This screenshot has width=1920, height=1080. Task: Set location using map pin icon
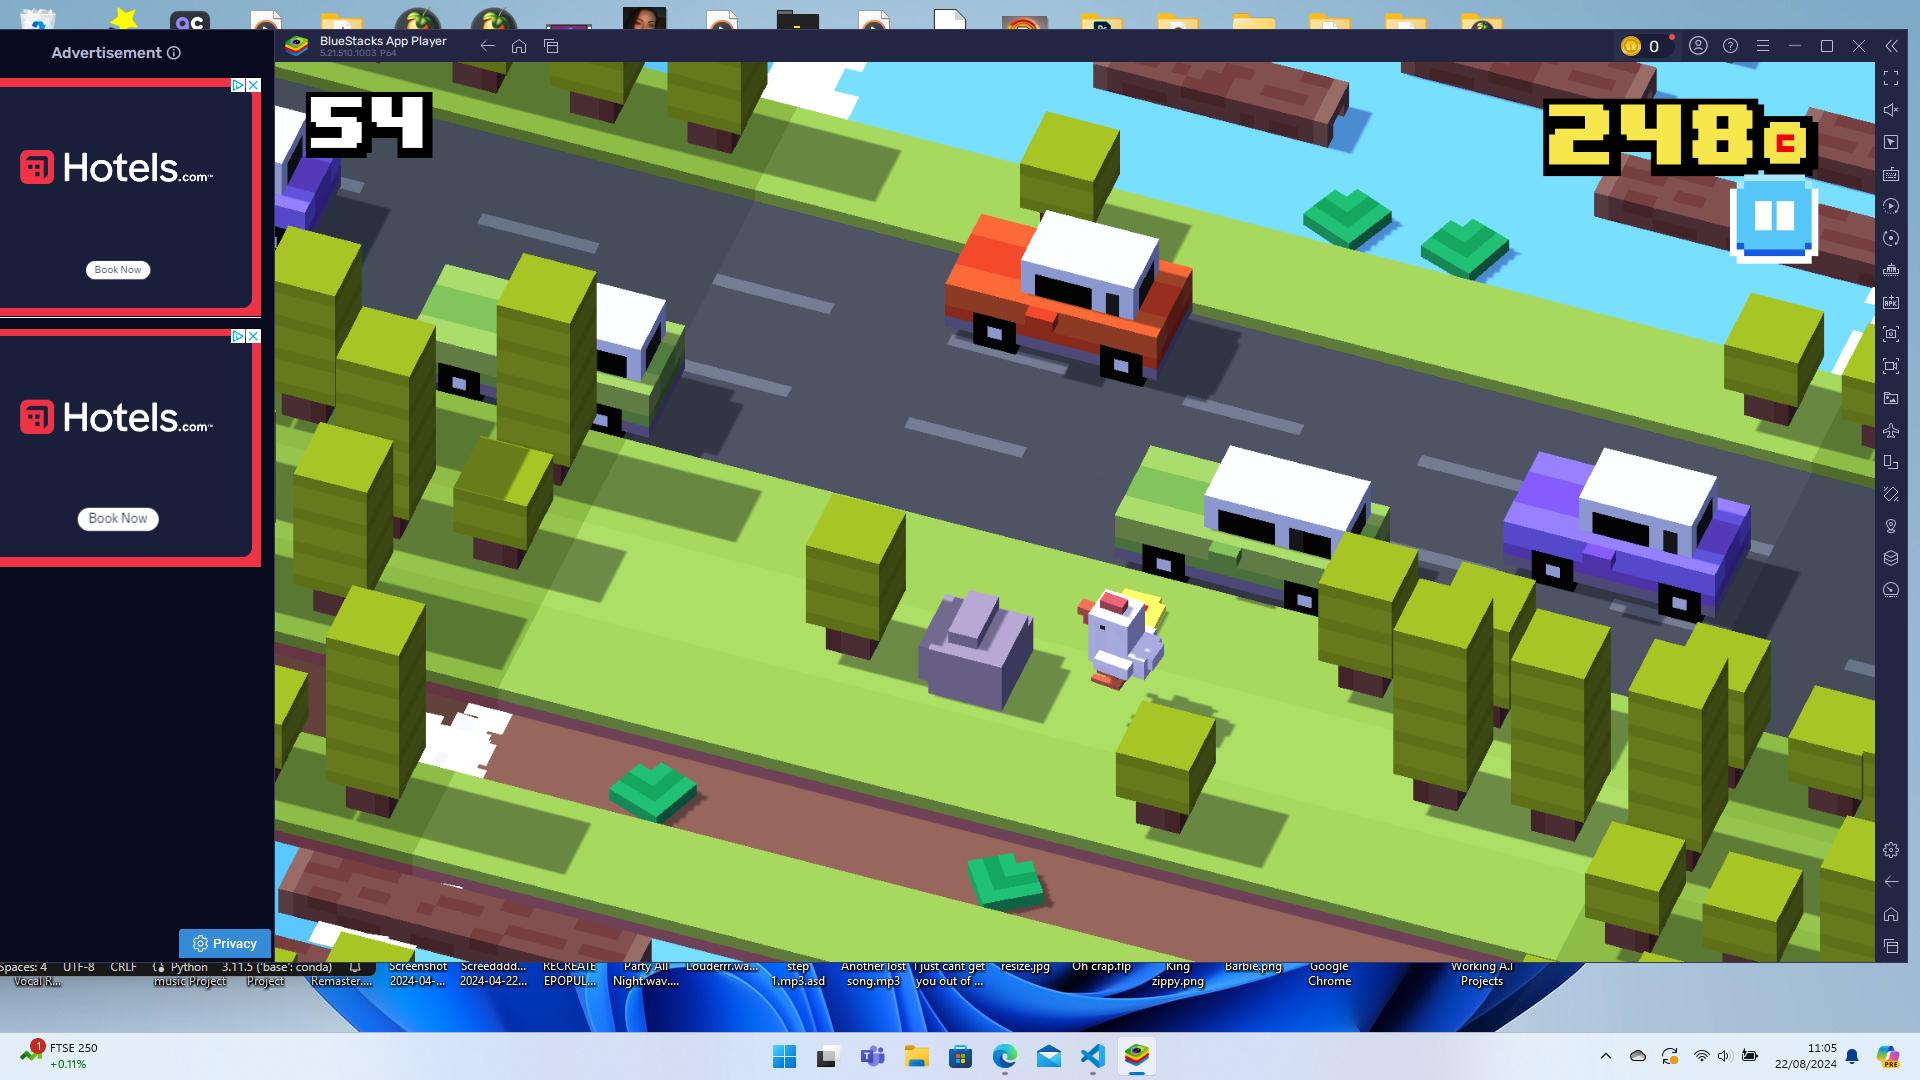1891,526
